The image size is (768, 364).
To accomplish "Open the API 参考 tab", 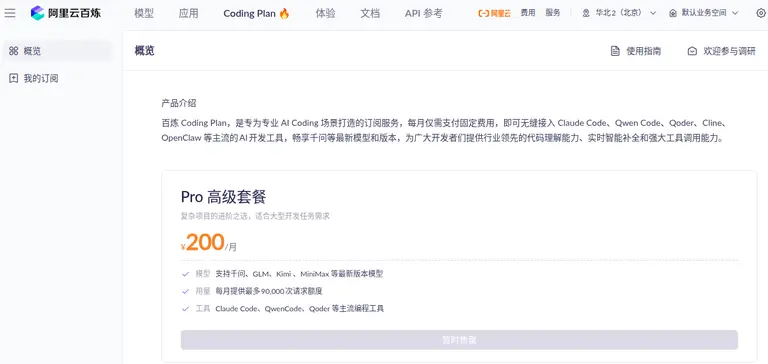I will pos(424,14).
